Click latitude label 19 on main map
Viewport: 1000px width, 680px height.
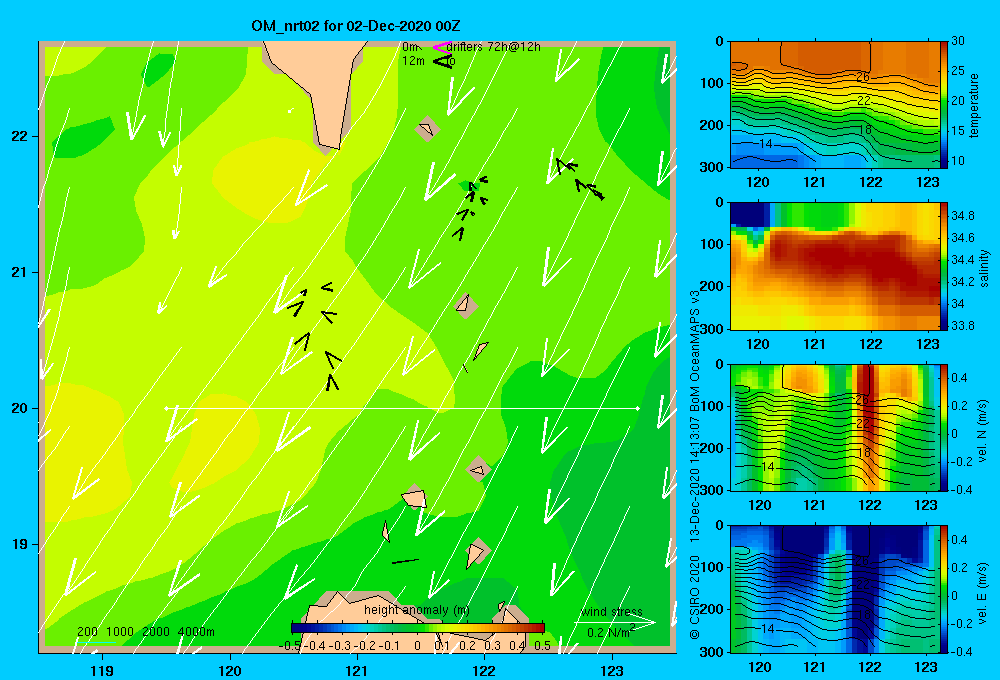pyautogui.click(x=19, y=544)
